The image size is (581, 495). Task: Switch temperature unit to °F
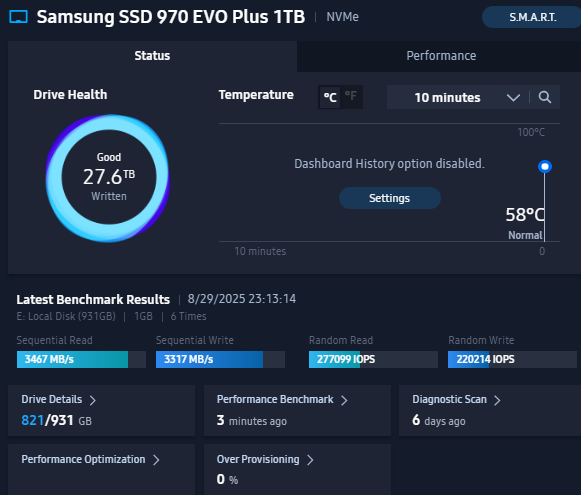(351, 97)
